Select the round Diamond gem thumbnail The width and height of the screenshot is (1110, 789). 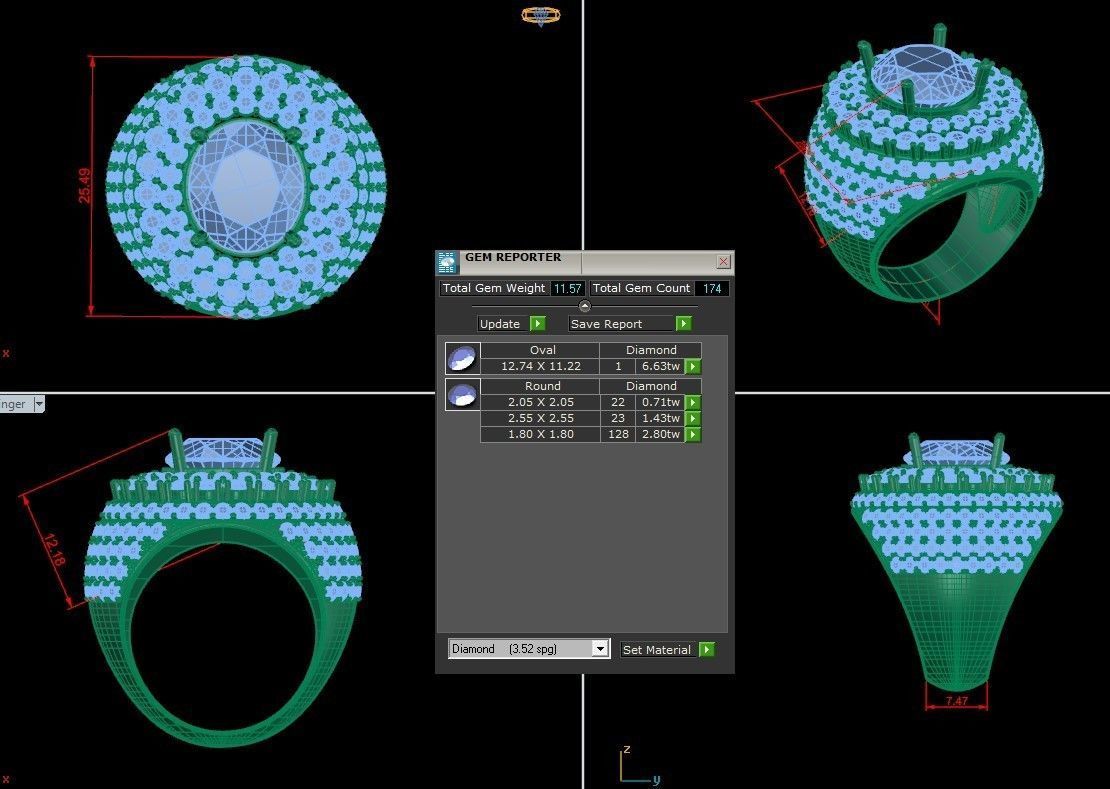(462, 394)
